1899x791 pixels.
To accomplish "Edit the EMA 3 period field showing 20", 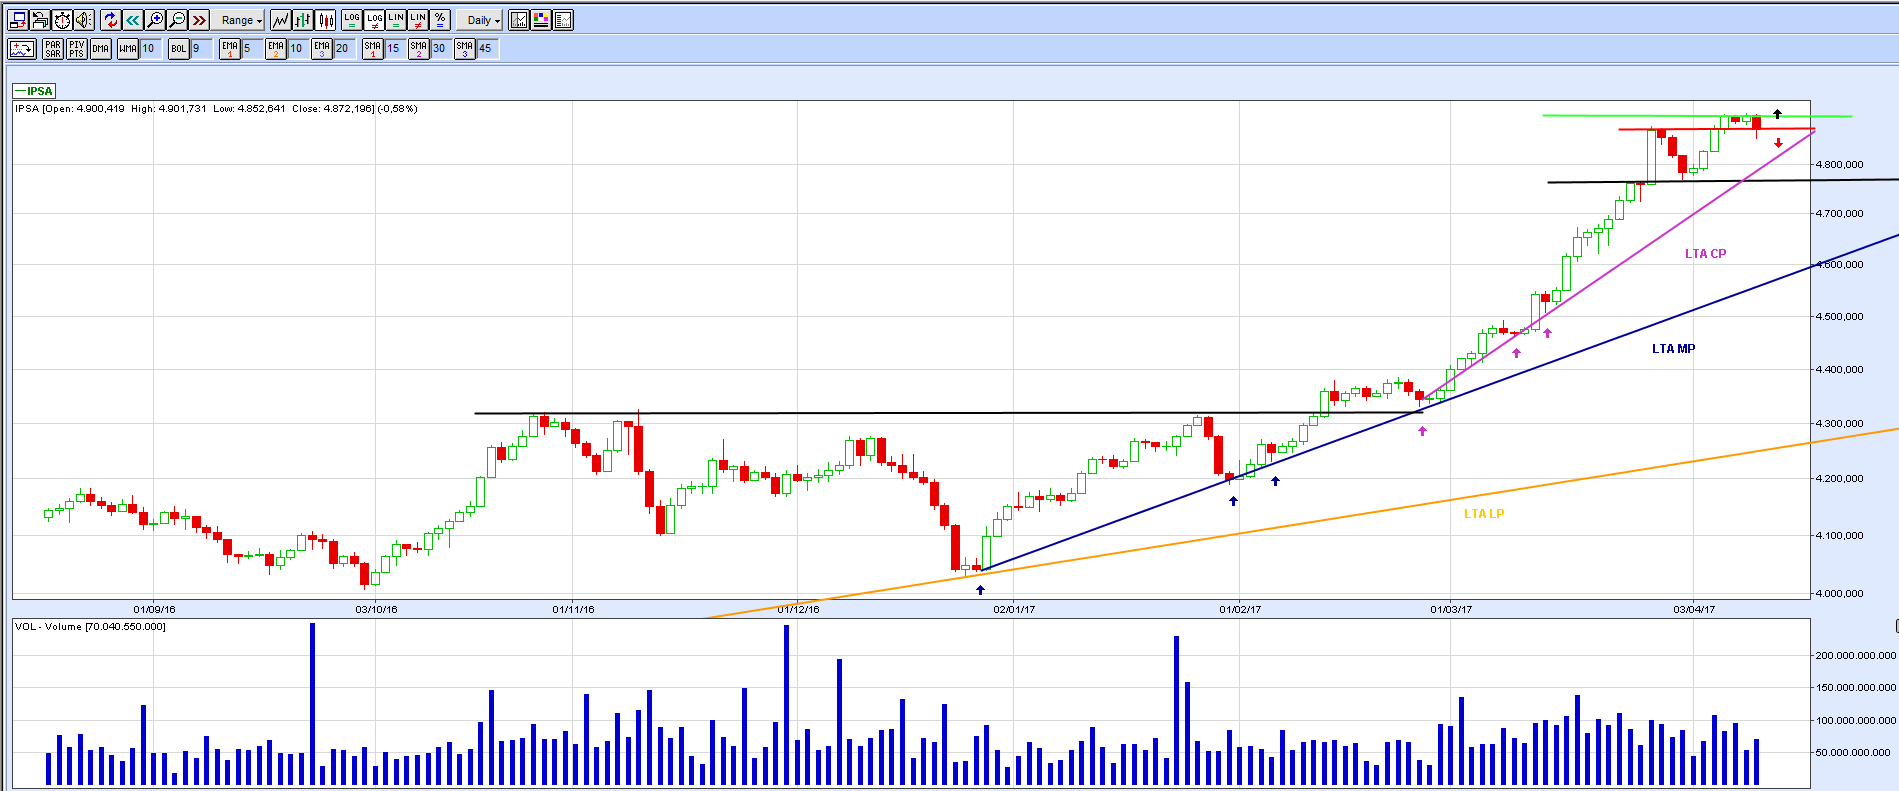I will click(344, 49).
